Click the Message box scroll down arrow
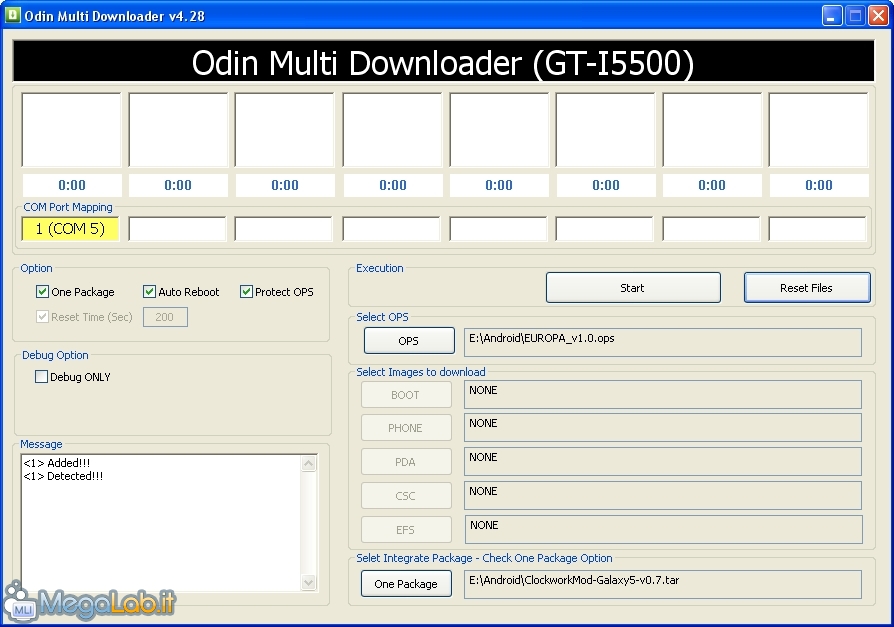The height and width of the screenshot is (627, 894). pos(308,582)
